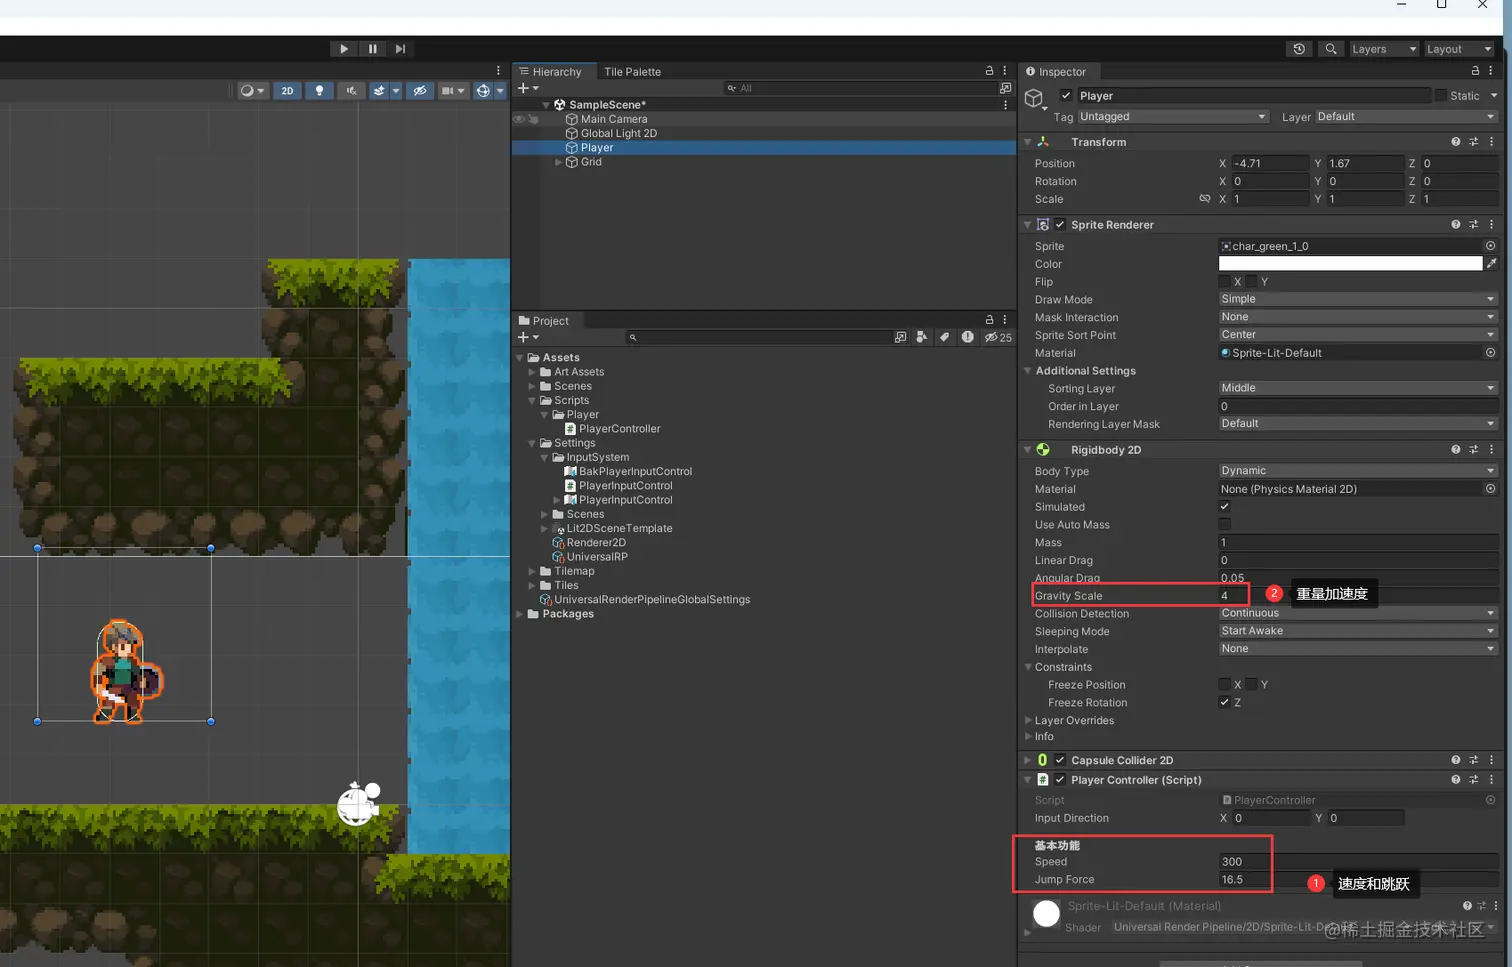Switch to the Tile Palette tab
The height and width of the screenshot is (967, 1512).
[x=632, y=72]
